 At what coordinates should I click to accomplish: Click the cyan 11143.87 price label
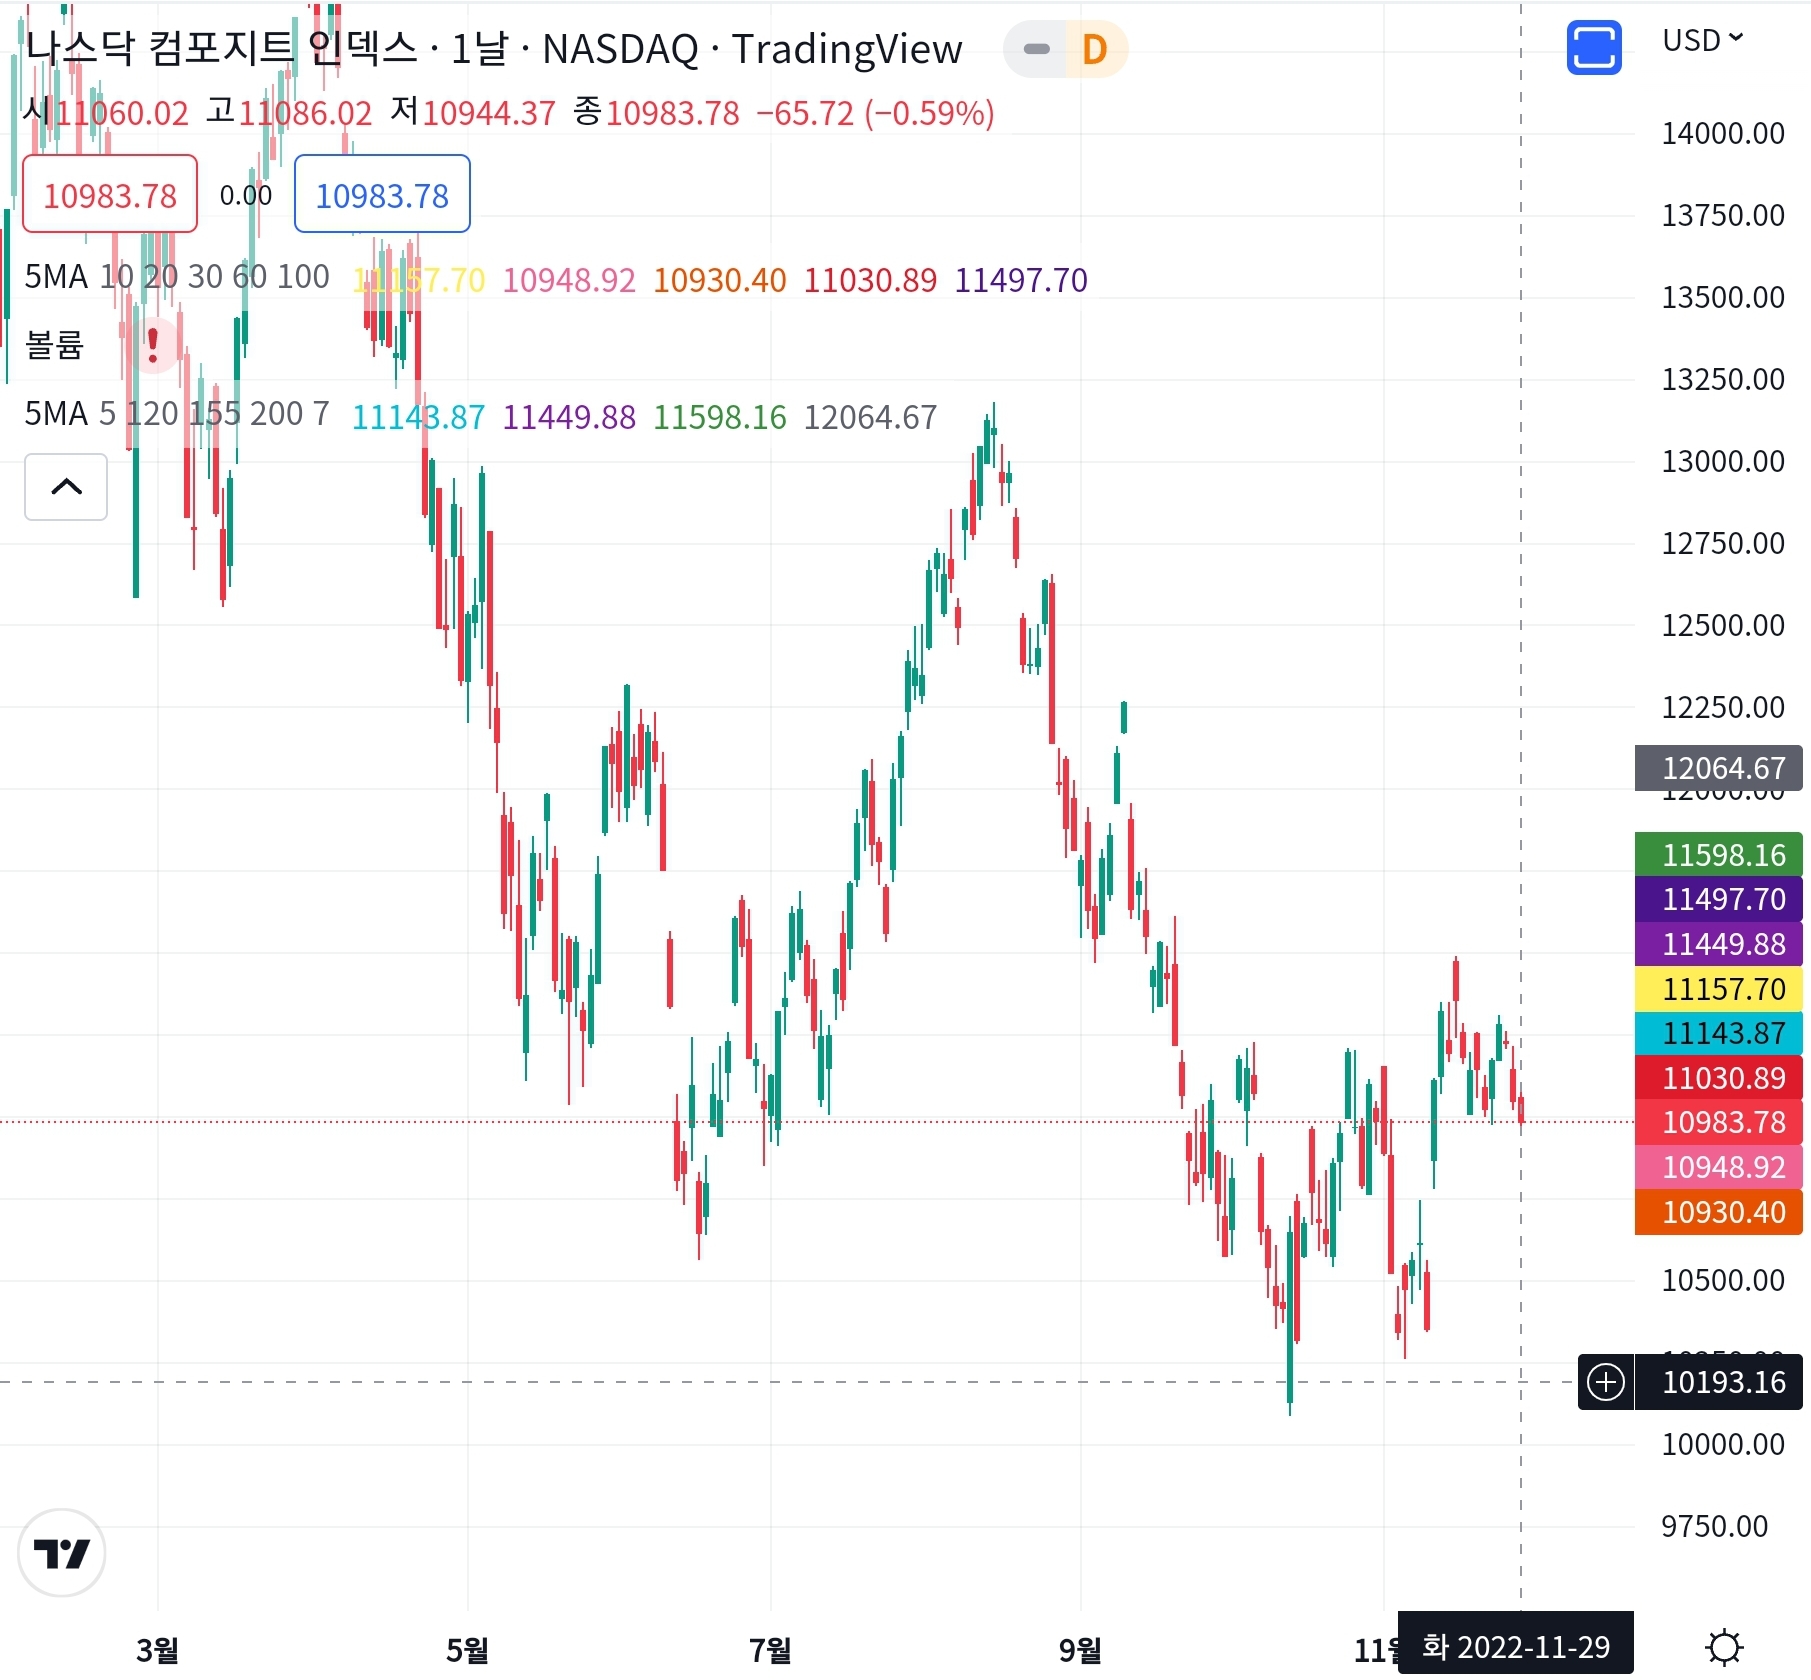click(x=1718, y=1033)
